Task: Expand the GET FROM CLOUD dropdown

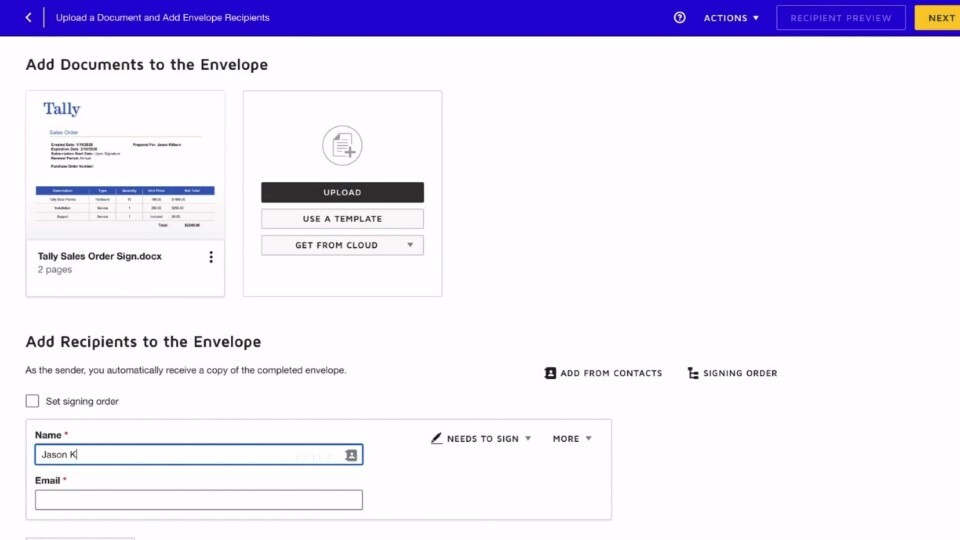Action: pos(342,245)
